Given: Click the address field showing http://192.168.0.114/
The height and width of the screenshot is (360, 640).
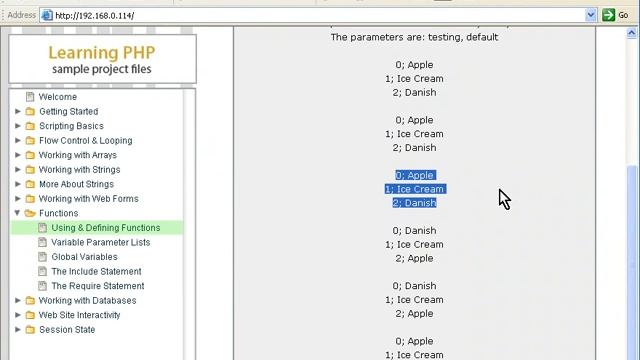Looking at the screenshot, I should click(318, 16).
